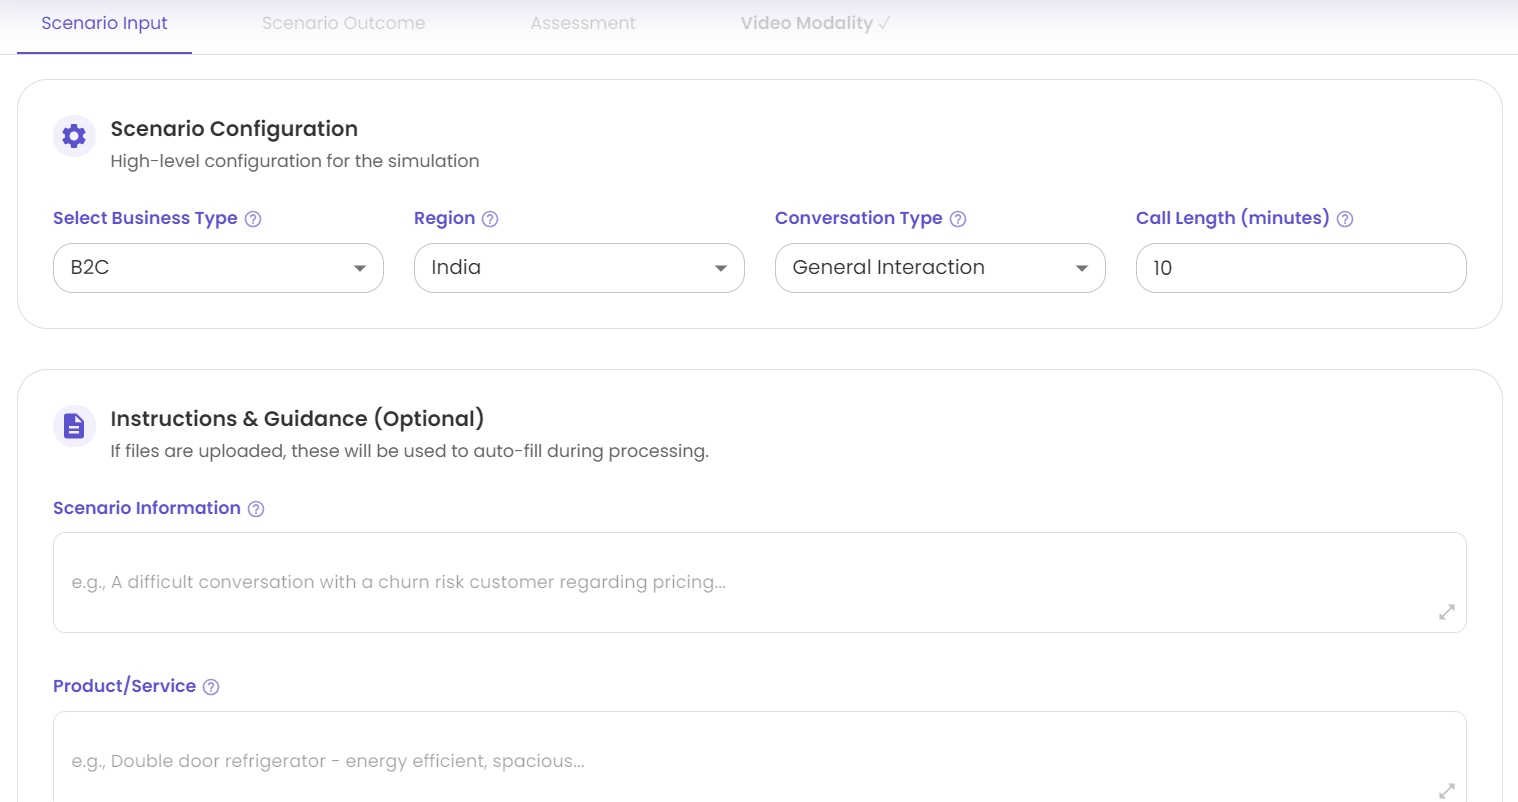Open the Assessment tab
Screen dimensions: 1518x802
click(x=583, y=23)
